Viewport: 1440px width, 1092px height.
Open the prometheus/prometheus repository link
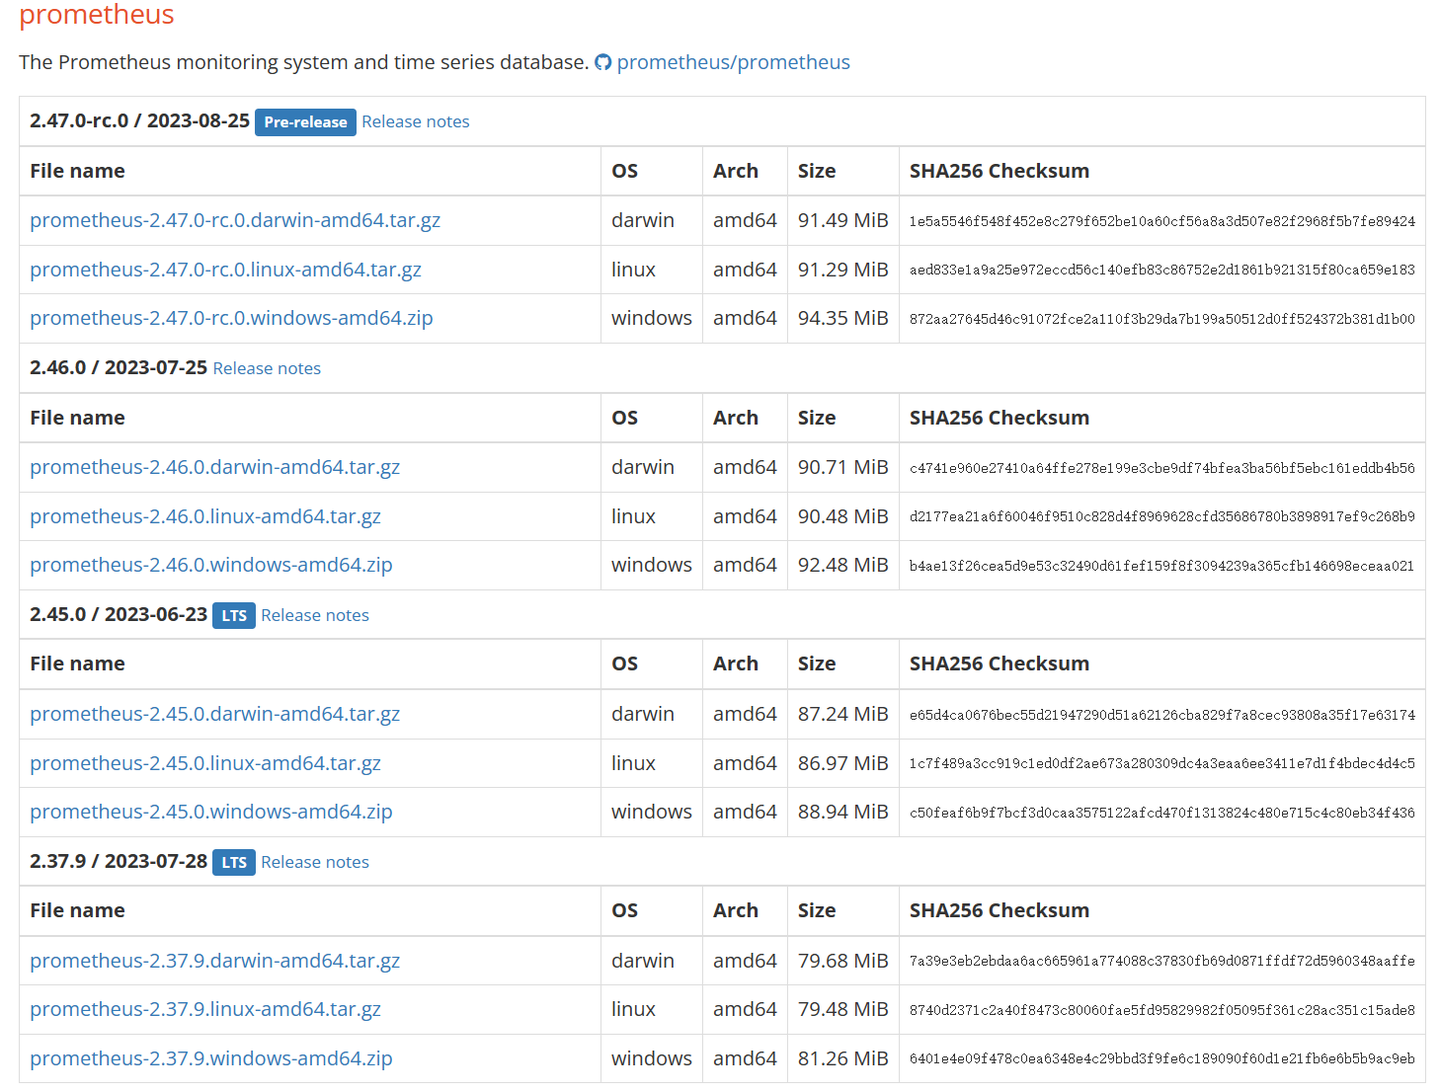733,62
